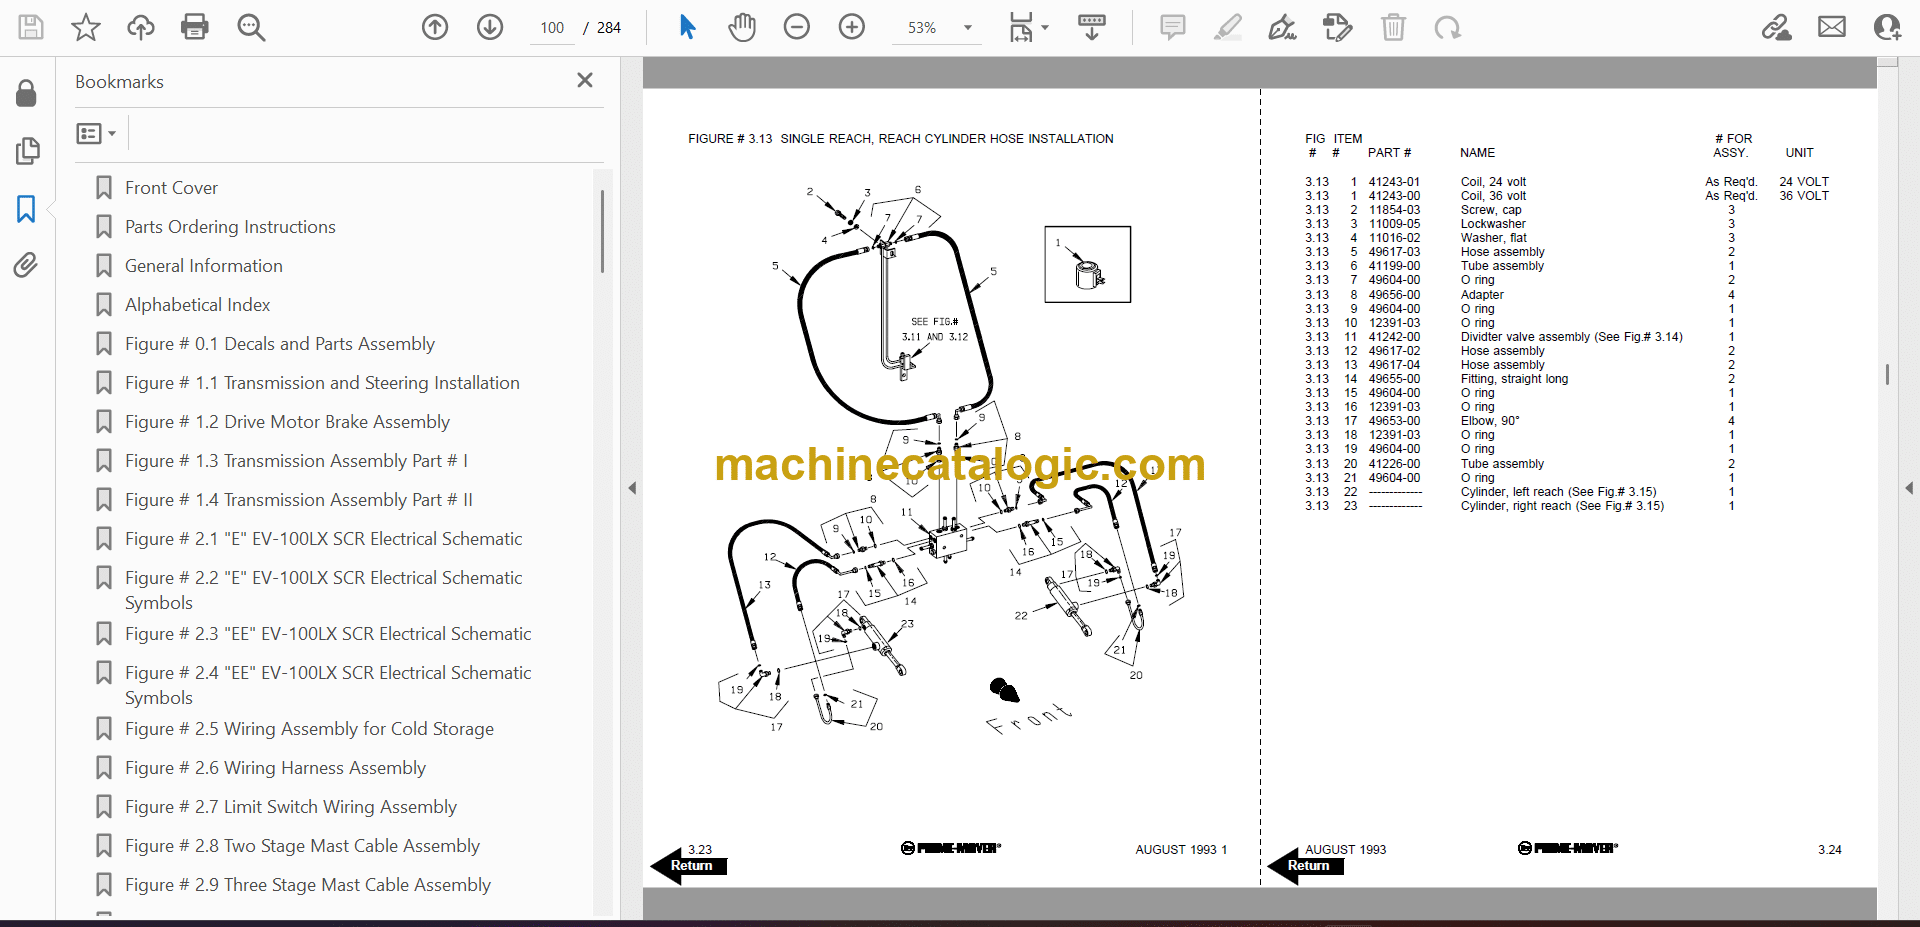Toggle the Attachments panel paperclip

(26, 265)
